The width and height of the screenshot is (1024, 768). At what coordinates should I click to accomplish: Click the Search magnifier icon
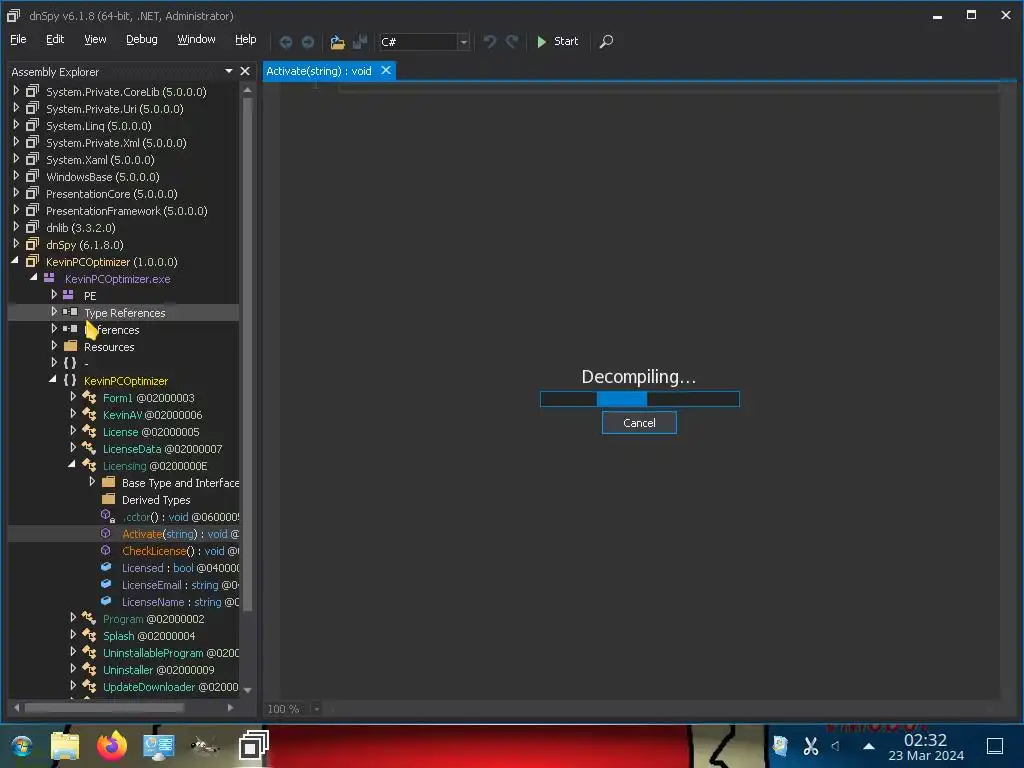(606, 42)
